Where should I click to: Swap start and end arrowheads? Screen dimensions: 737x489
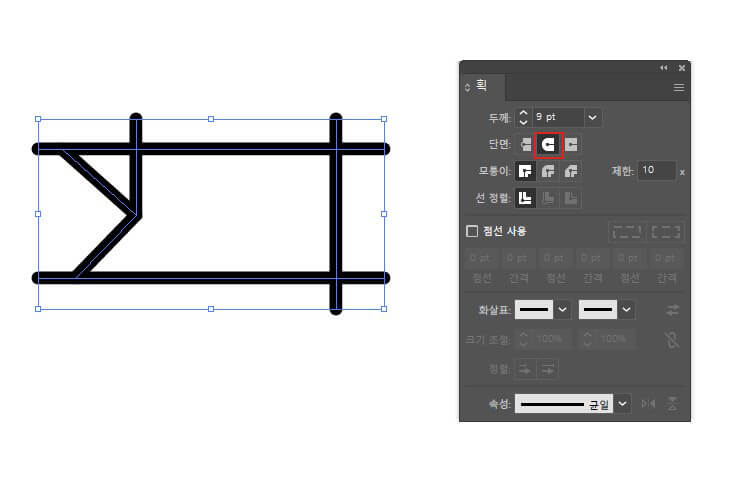click(x=673, y=310)
